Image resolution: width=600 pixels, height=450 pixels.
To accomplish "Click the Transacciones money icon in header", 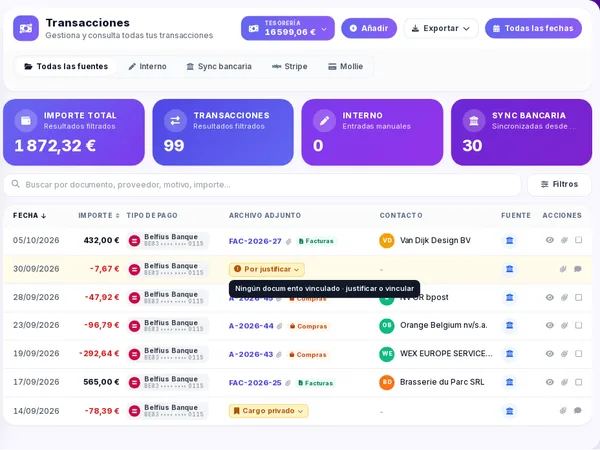I will (26, 28).
